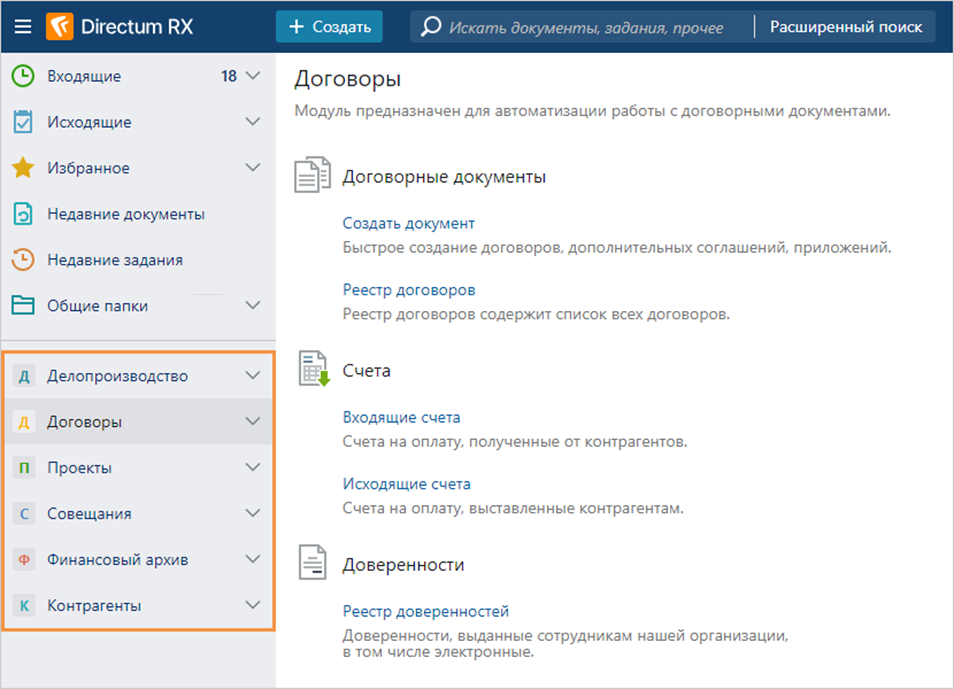Expand the Общие папки chevron
Image resolution: width=954 pixels, height=689 pixels.
click(252, 306)
